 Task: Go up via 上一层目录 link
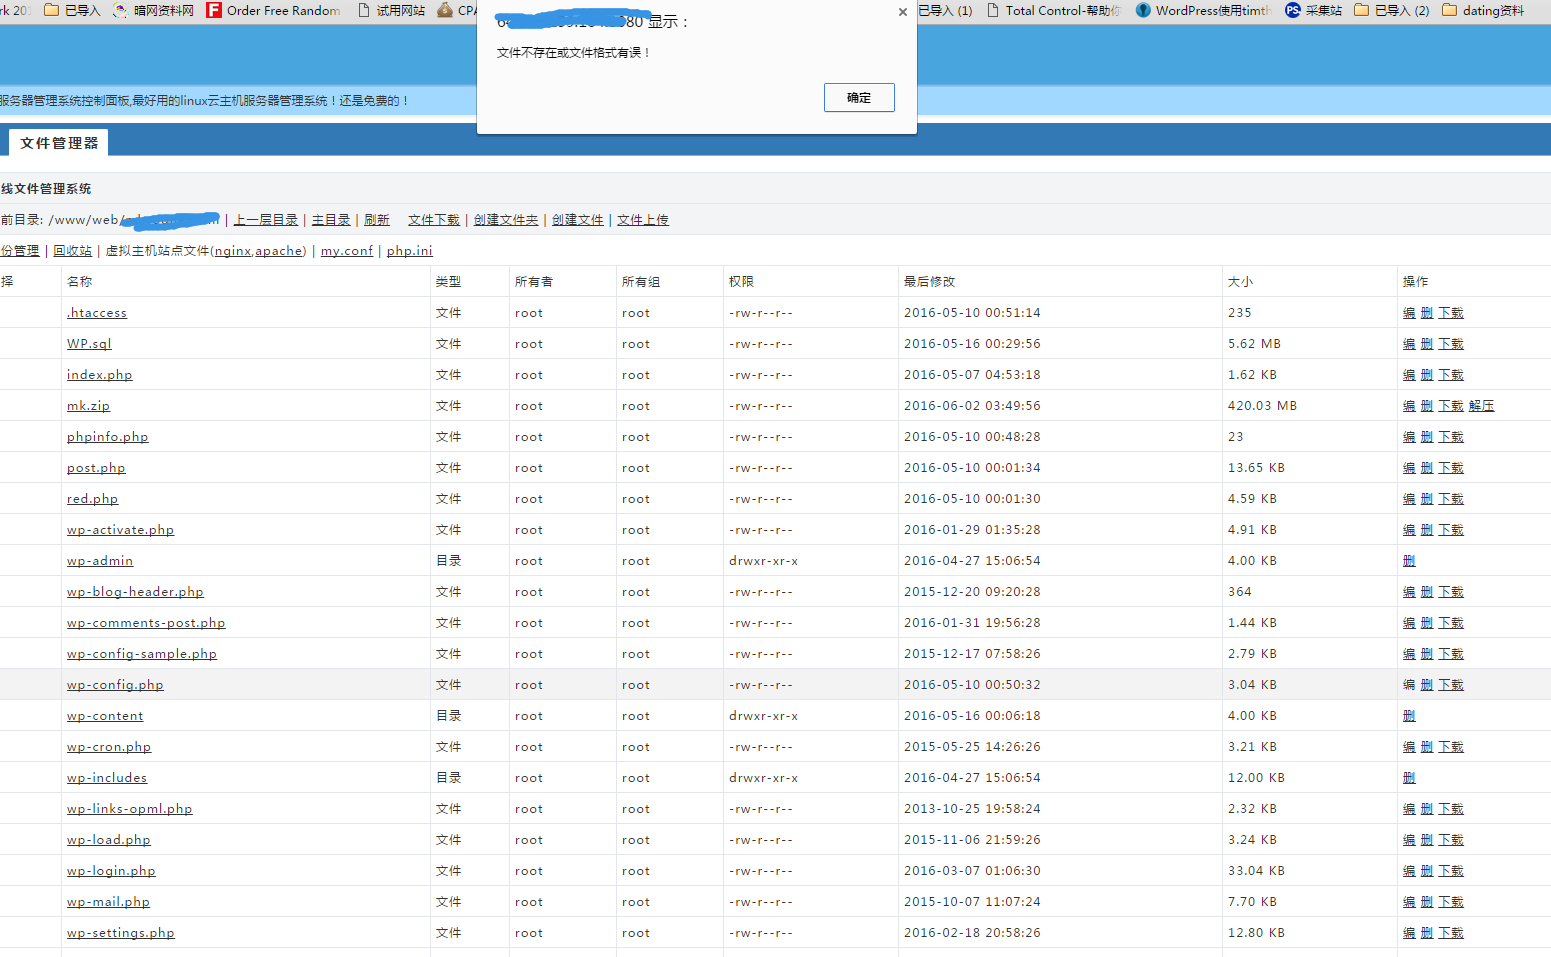coord(266,220)
